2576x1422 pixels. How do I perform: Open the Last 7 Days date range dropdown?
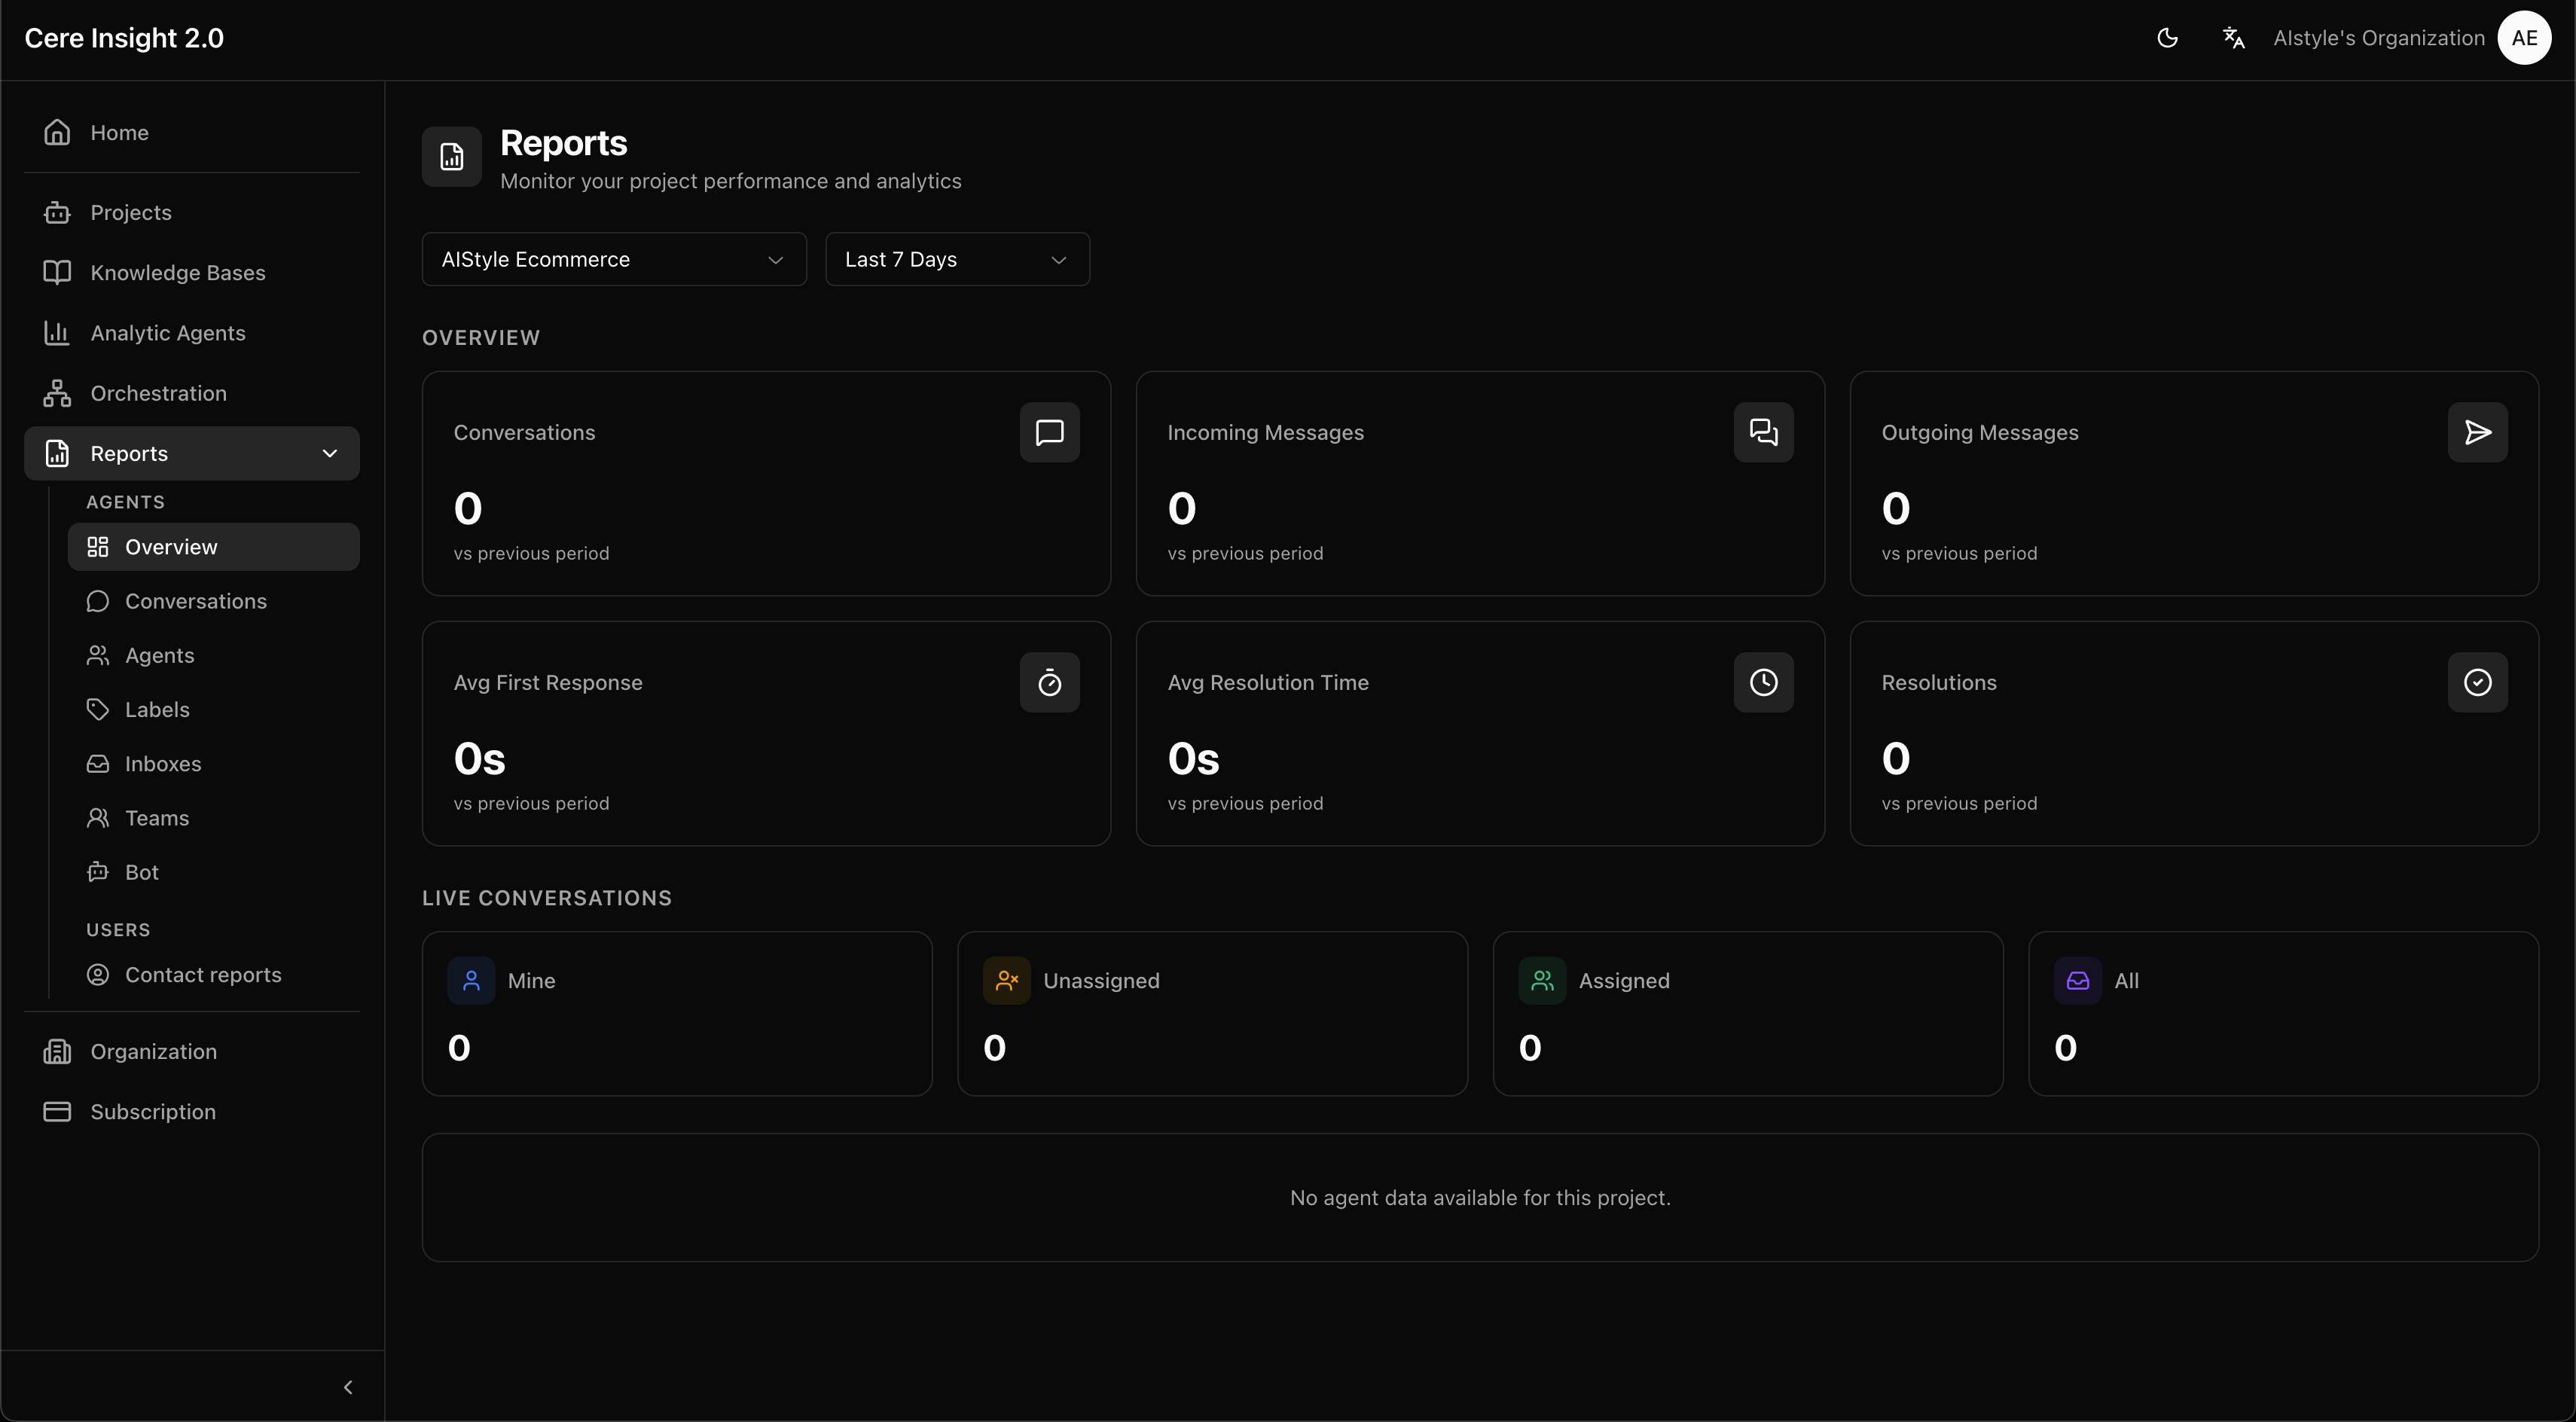[x=956, y=259]
